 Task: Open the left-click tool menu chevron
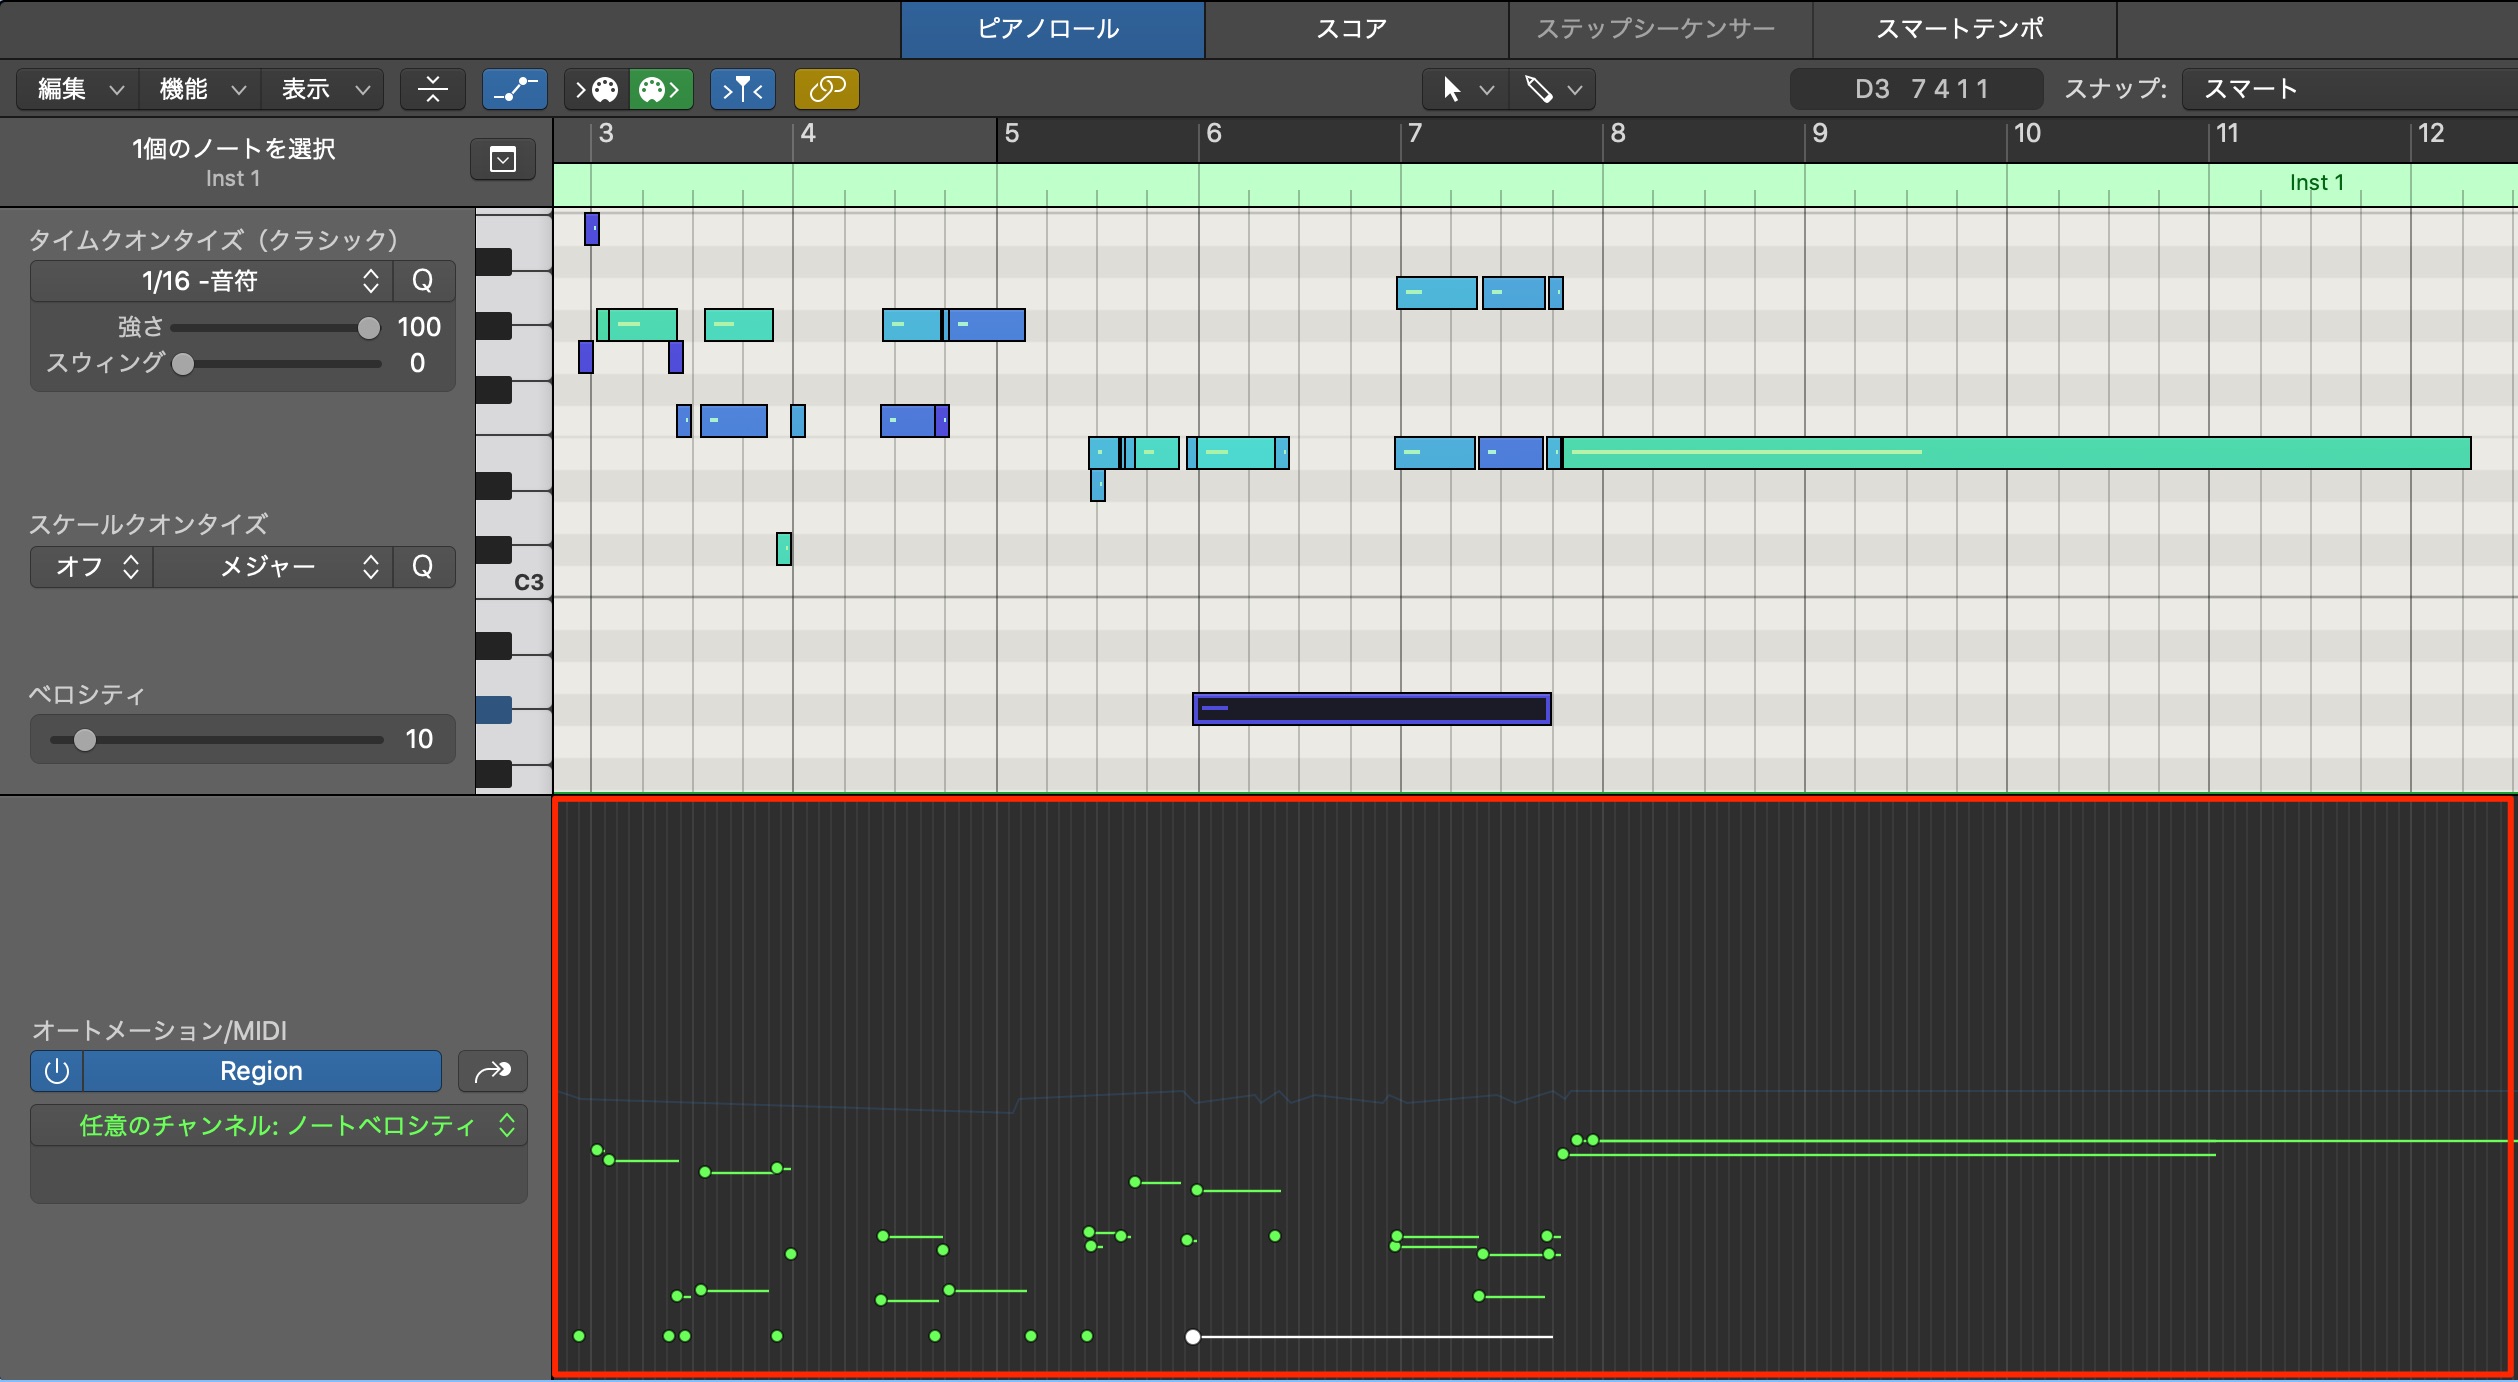coord(1487,90)
